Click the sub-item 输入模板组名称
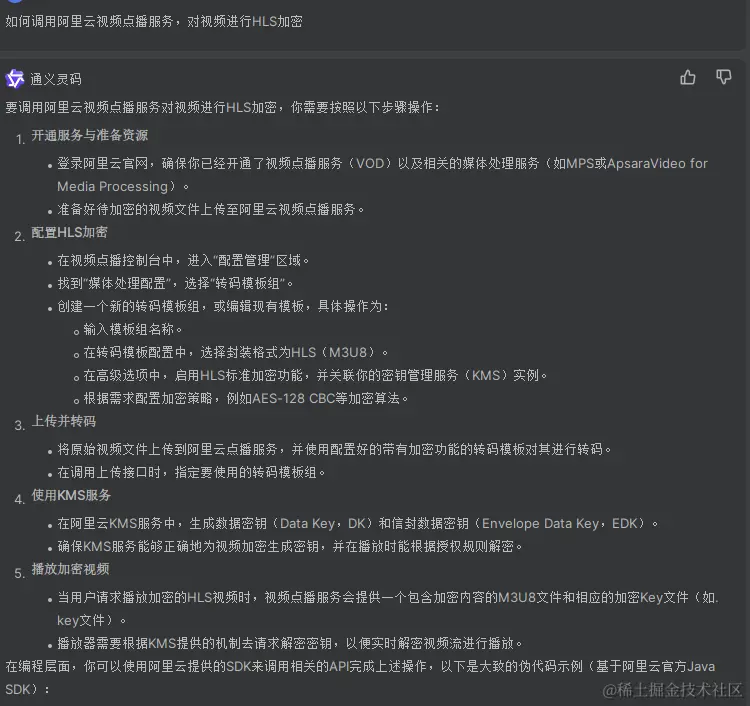 133,330
